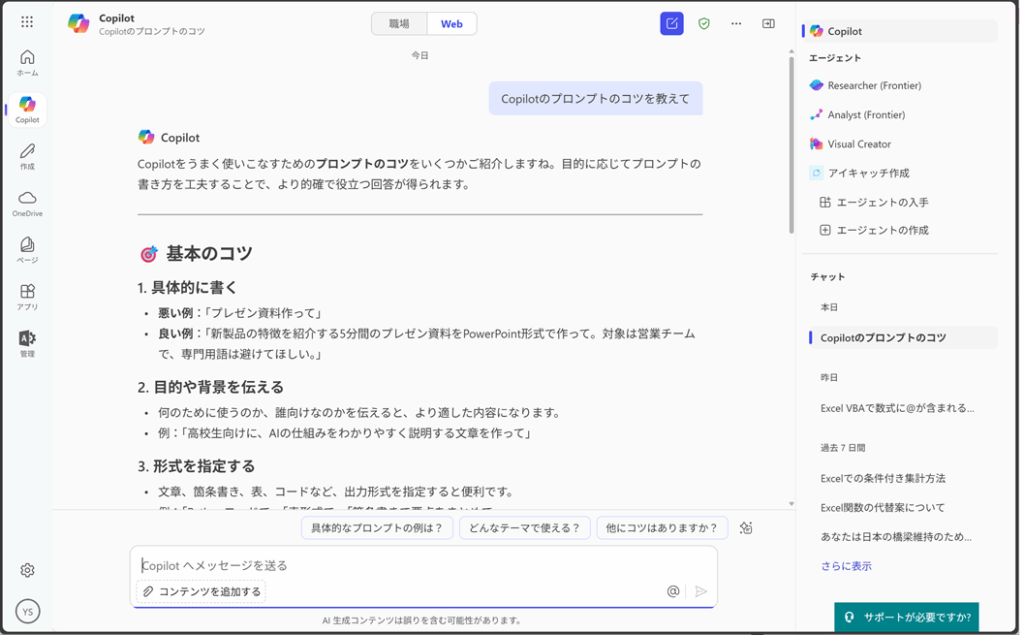Open アプリ icon in left rail
Image resolution: width=1024 pixels, height=635 pixels.
coord(27,297)
